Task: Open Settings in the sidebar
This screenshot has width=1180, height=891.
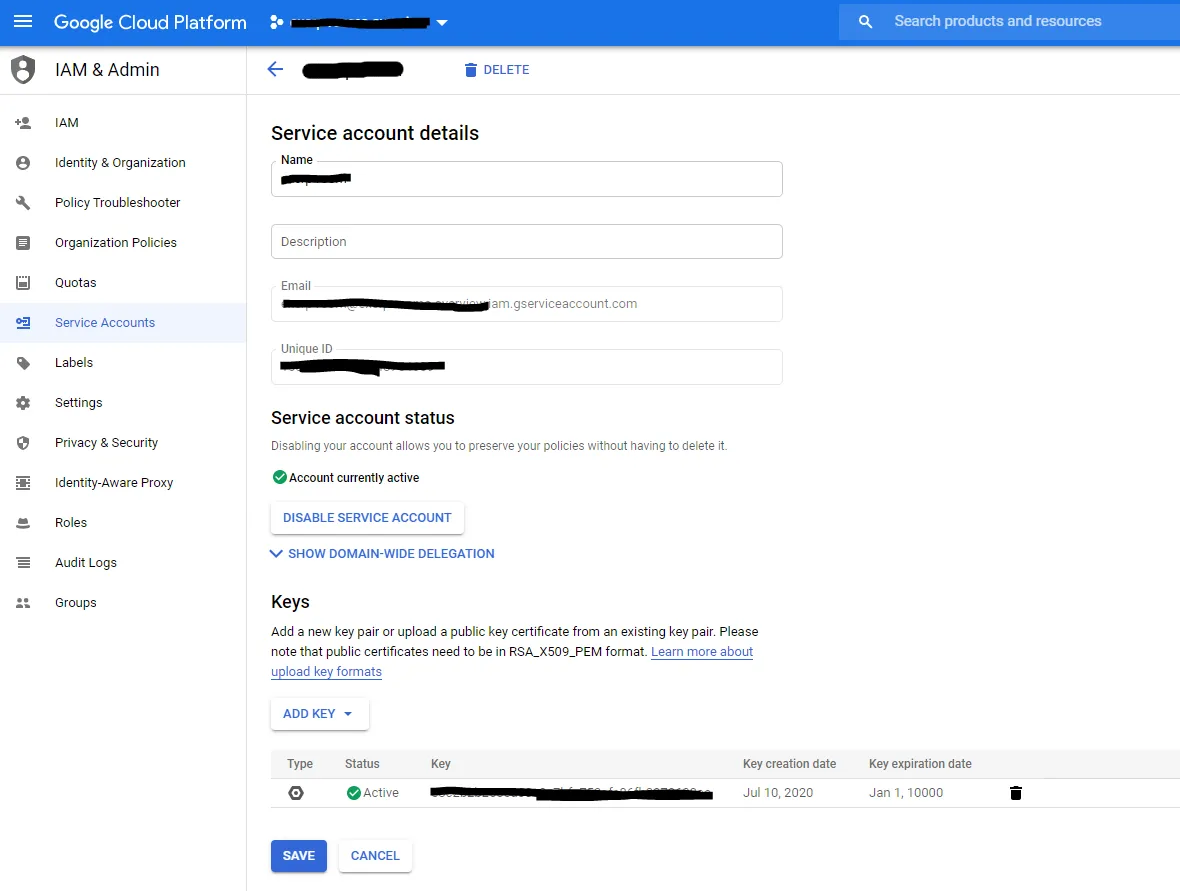Action: (78, 403)
